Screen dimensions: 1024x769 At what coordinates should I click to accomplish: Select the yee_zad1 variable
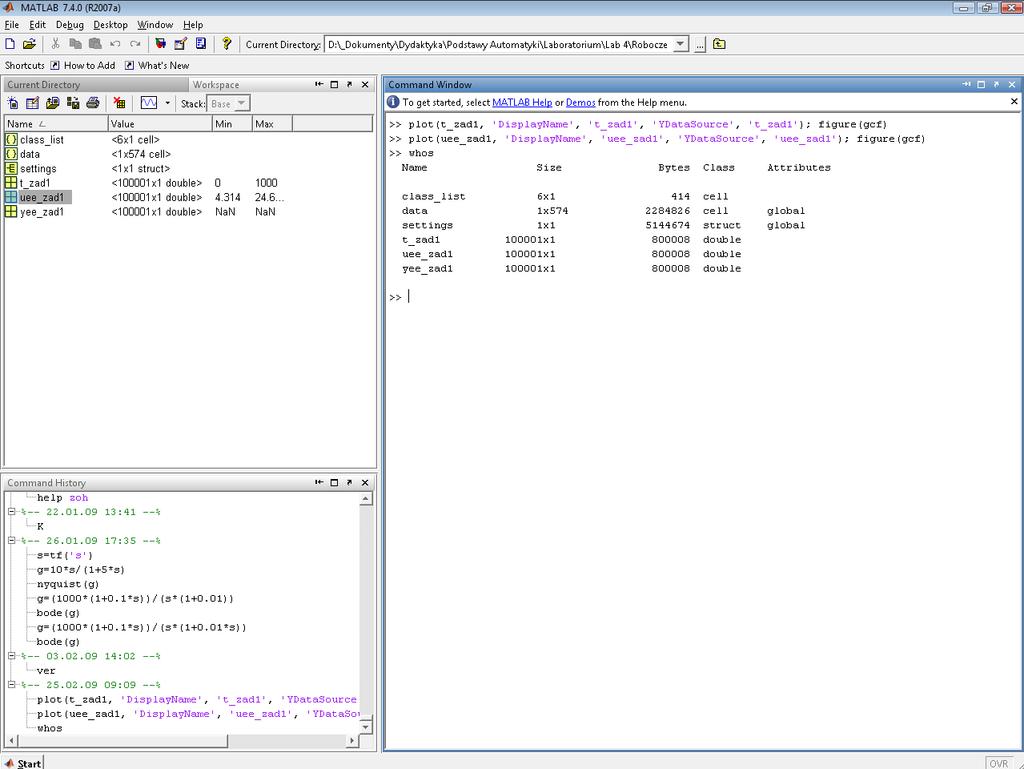tap(42, 212)
